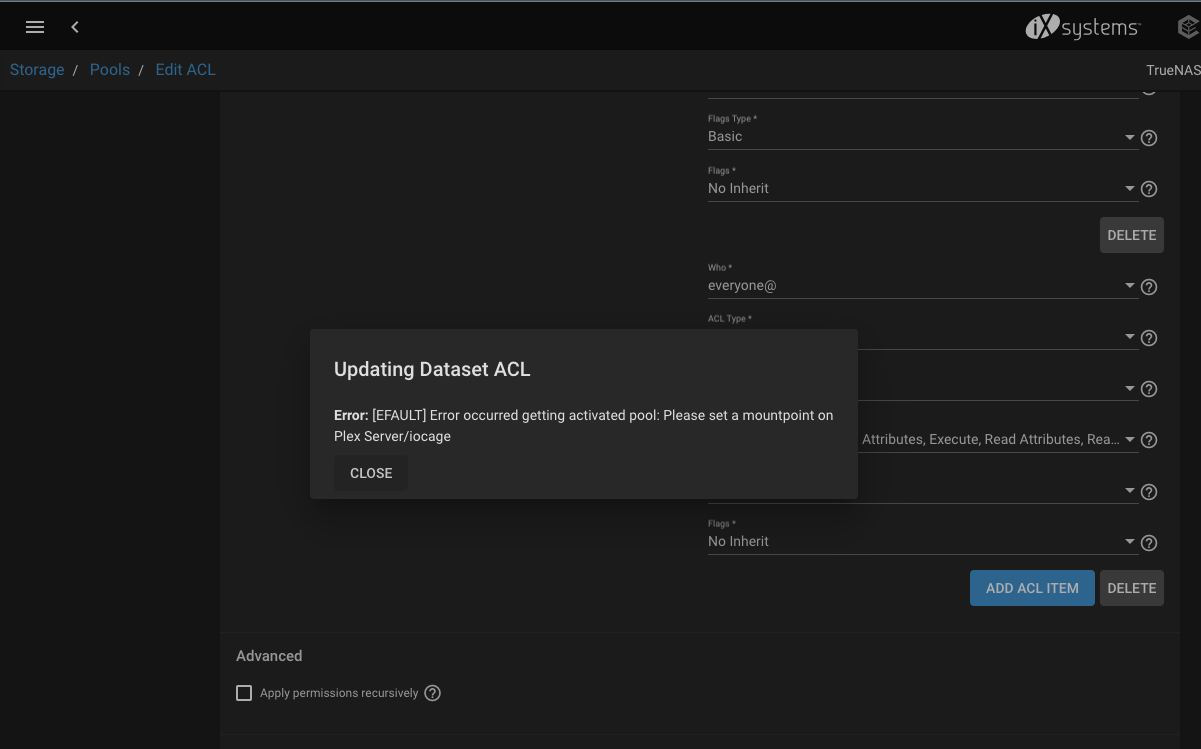Viewport: 1201px width, 749px height.
Task: Open help icon for Apply permissions recursively
Action: pyautogui.click(x=432, y=693)
